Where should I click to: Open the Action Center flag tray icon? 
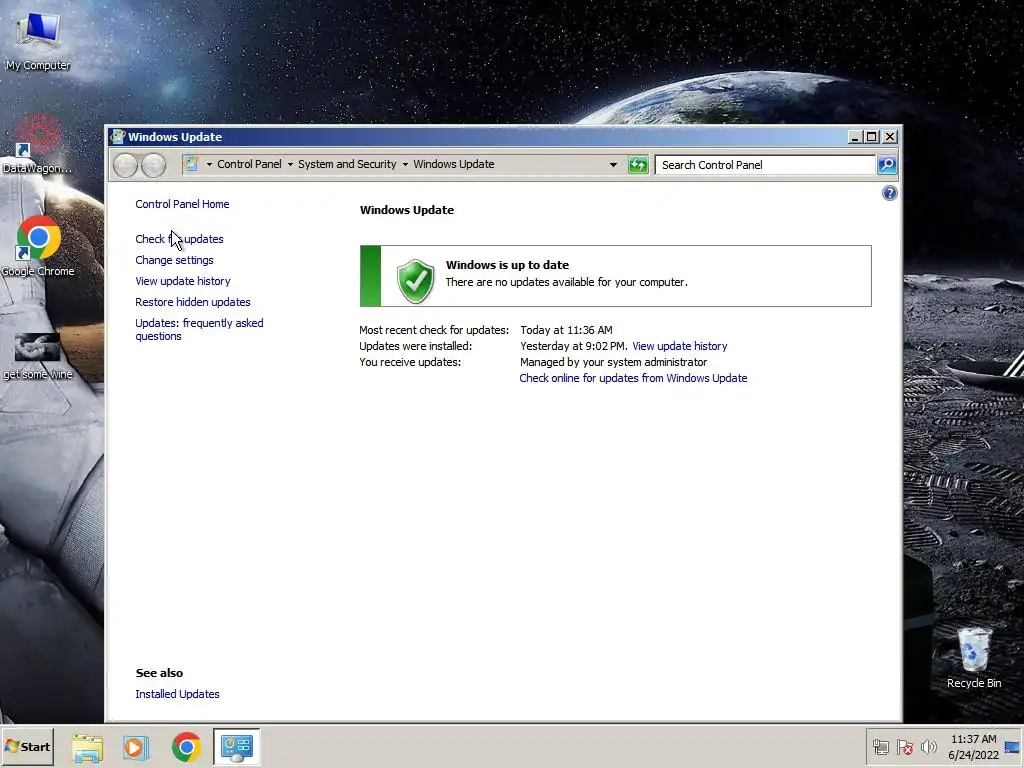tap(905, 747)
